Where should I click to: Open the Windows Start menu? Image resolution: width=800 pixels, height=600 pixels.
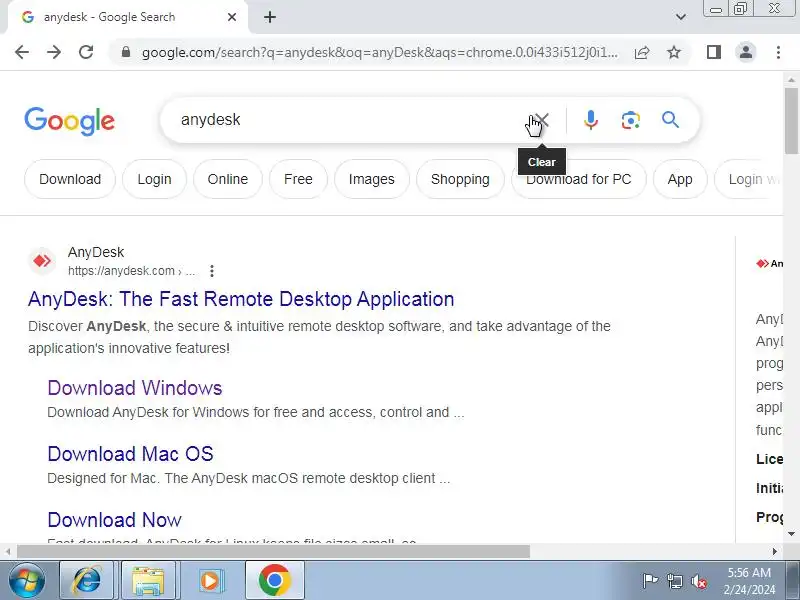point(27,581)
